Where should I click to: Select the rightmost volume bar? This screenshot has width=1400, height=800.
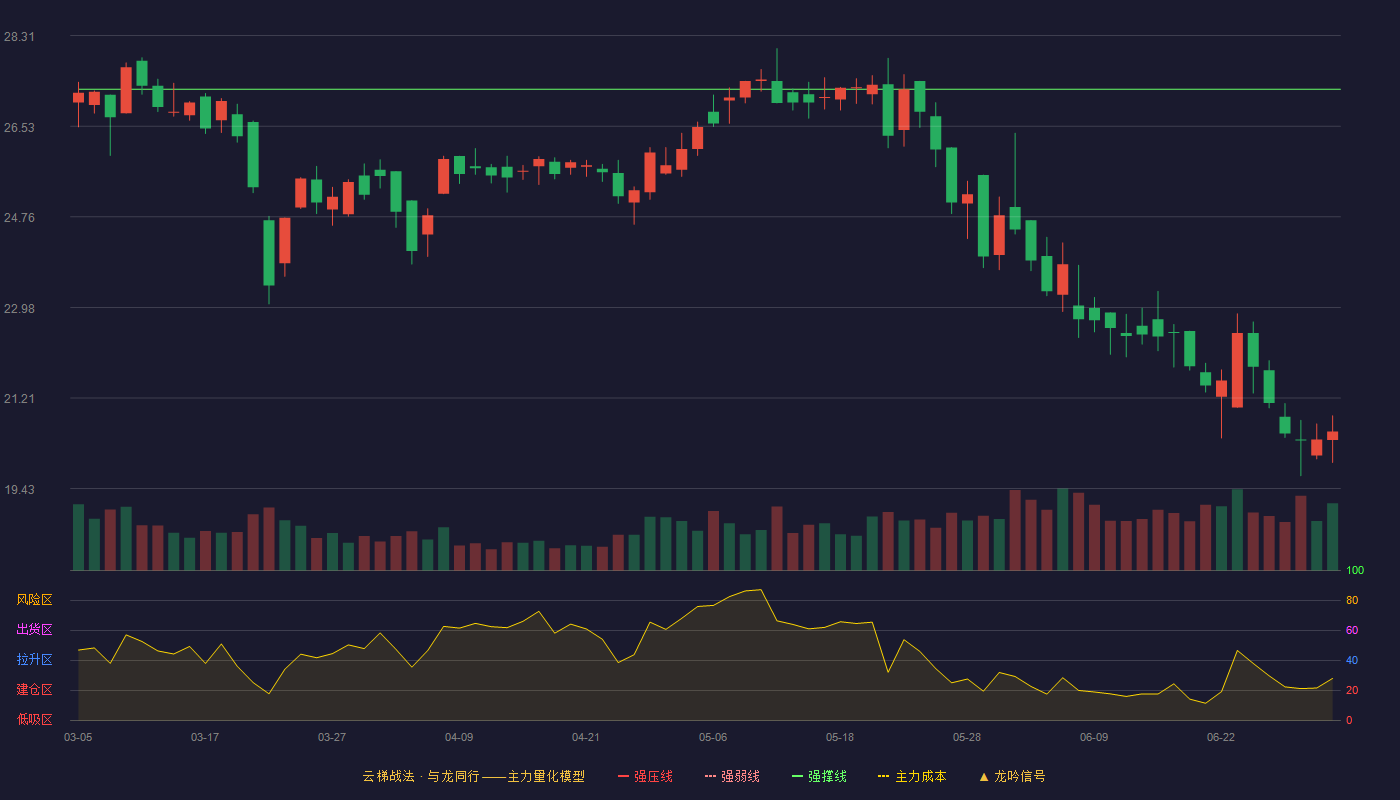click(x=1332, y=537)
